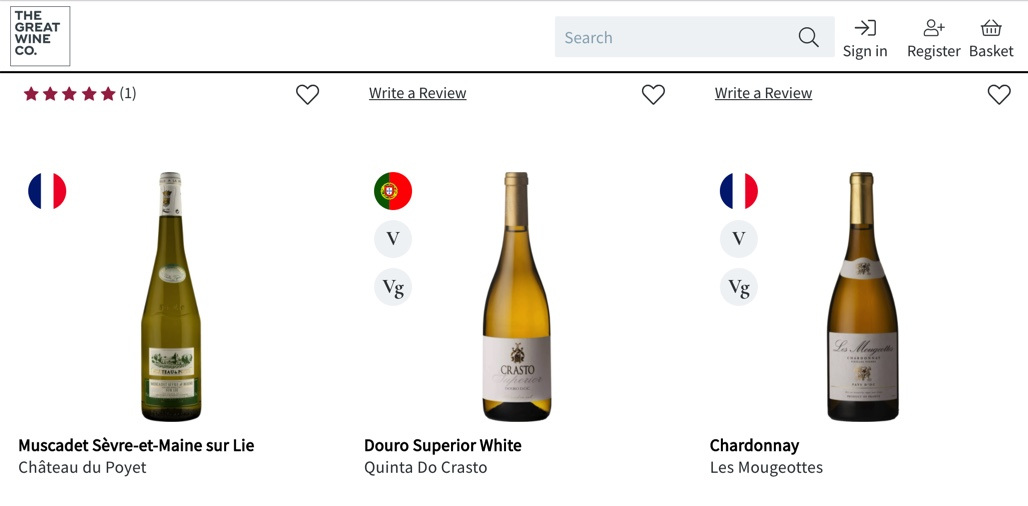
Task: Click vegetarian V badge on Douro white
Action: (393, 239)
